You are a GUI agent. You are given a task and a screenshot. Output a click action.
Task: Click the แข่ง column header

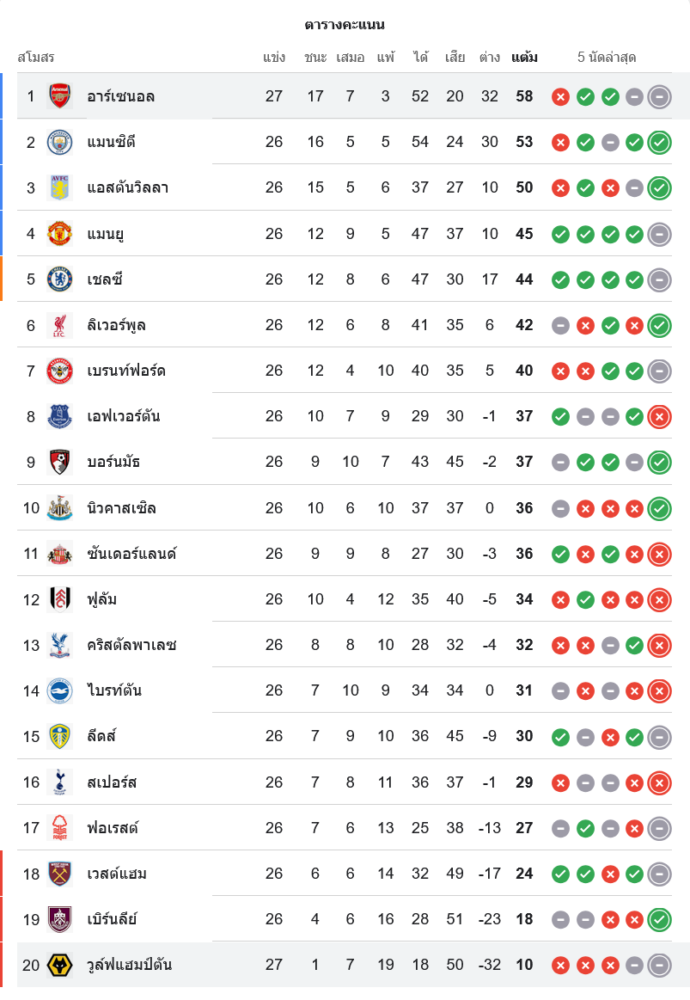click(x=274, y=57)
